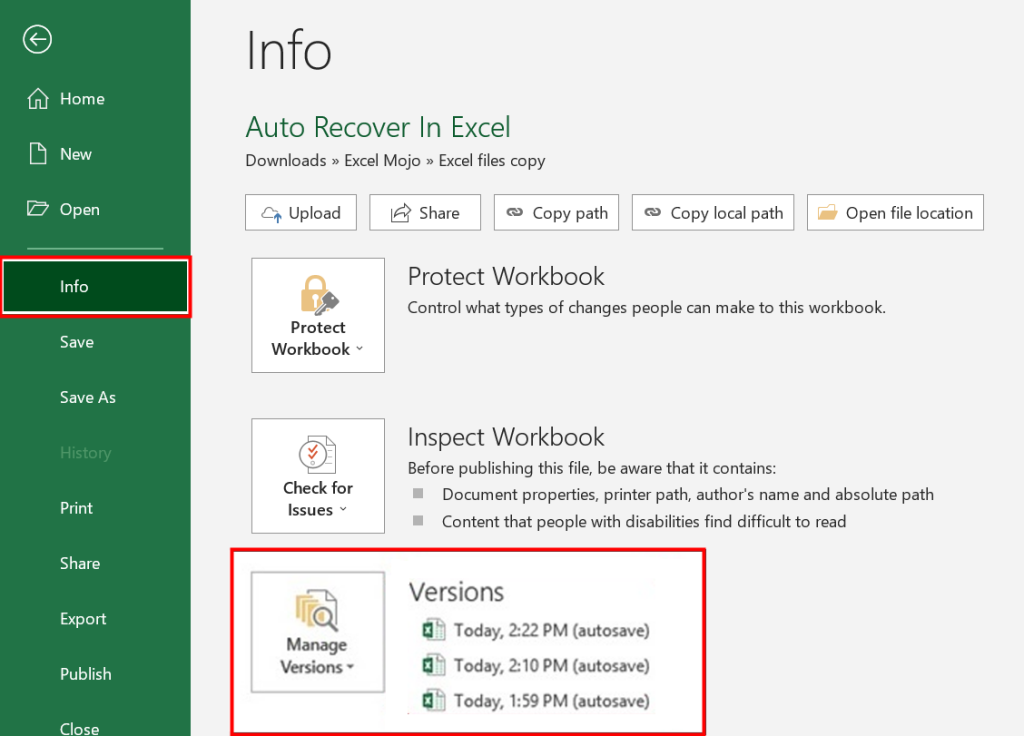The height and width of the screenshot is (736, 1024).
Task: Click the Copy local path button label
Action: coord(727,214)
